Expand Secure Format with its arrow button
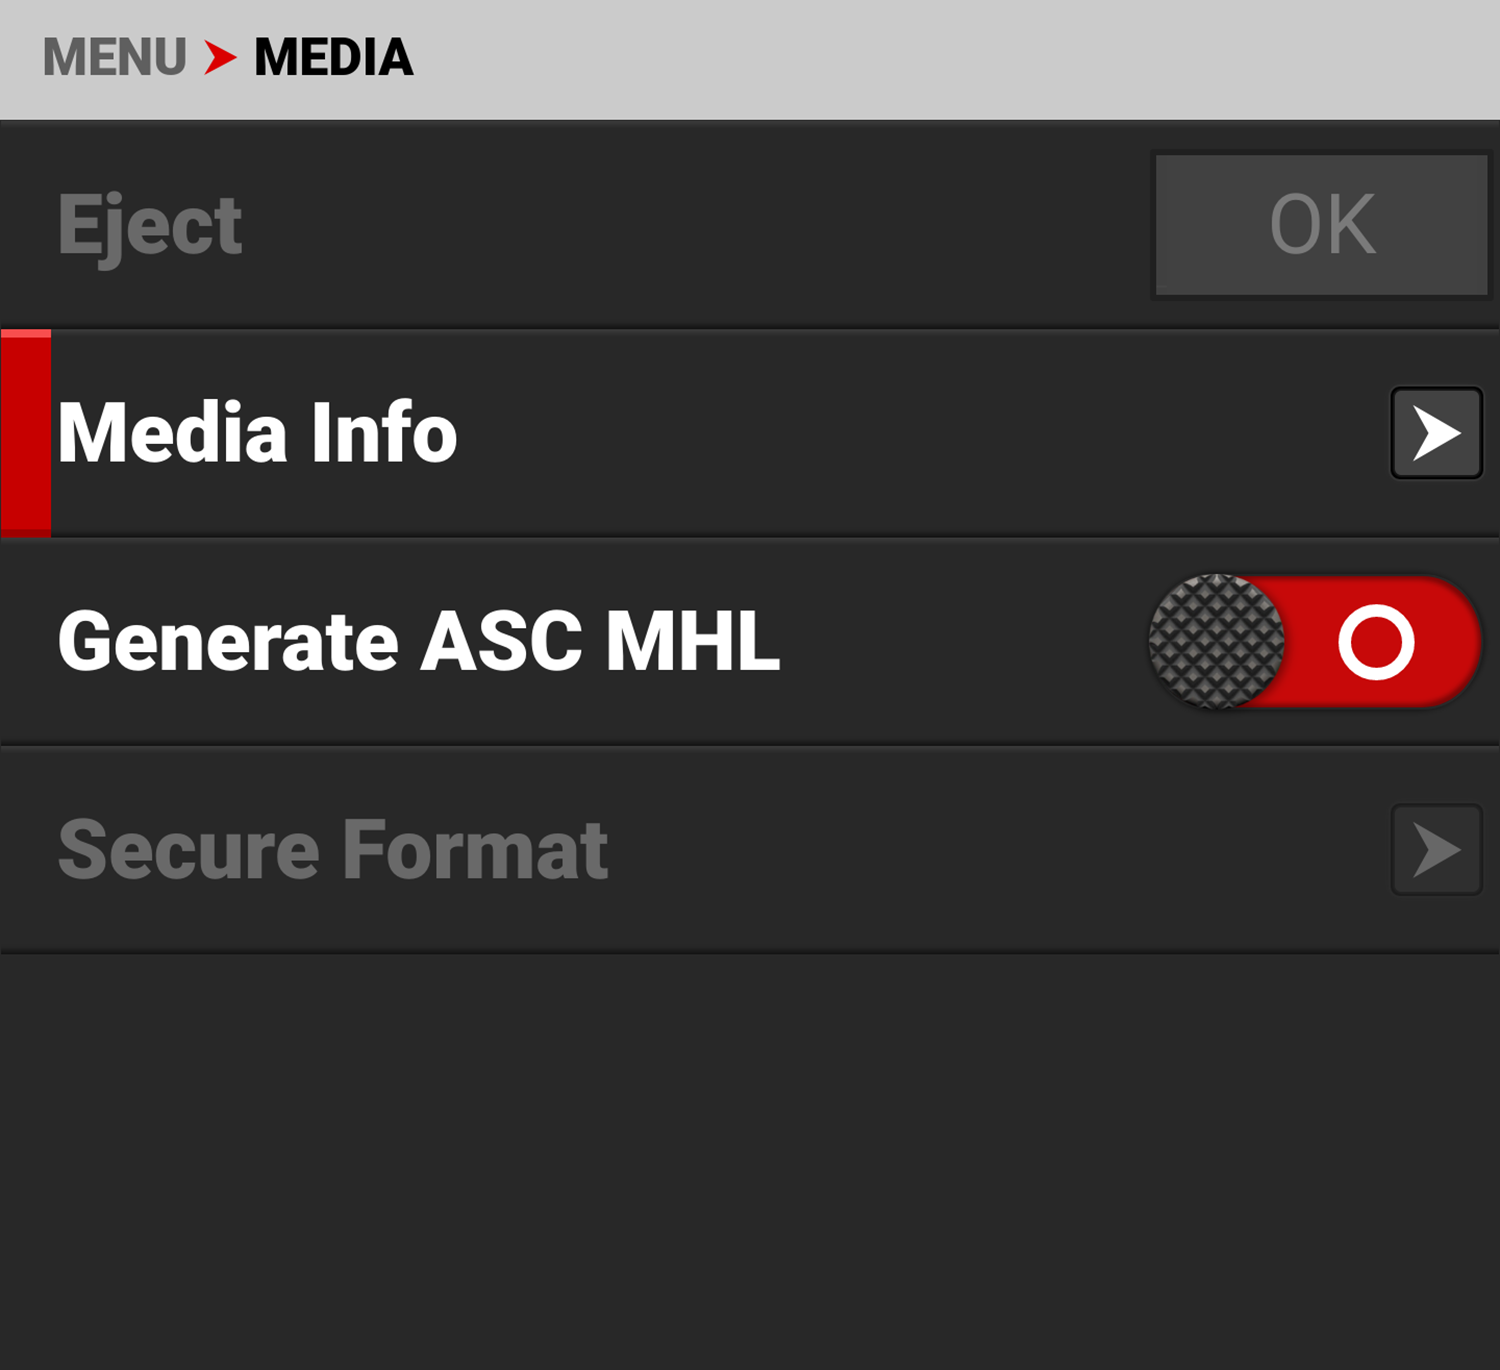This screenshot has height=1370, width=1500. [x=1436, y=850]
